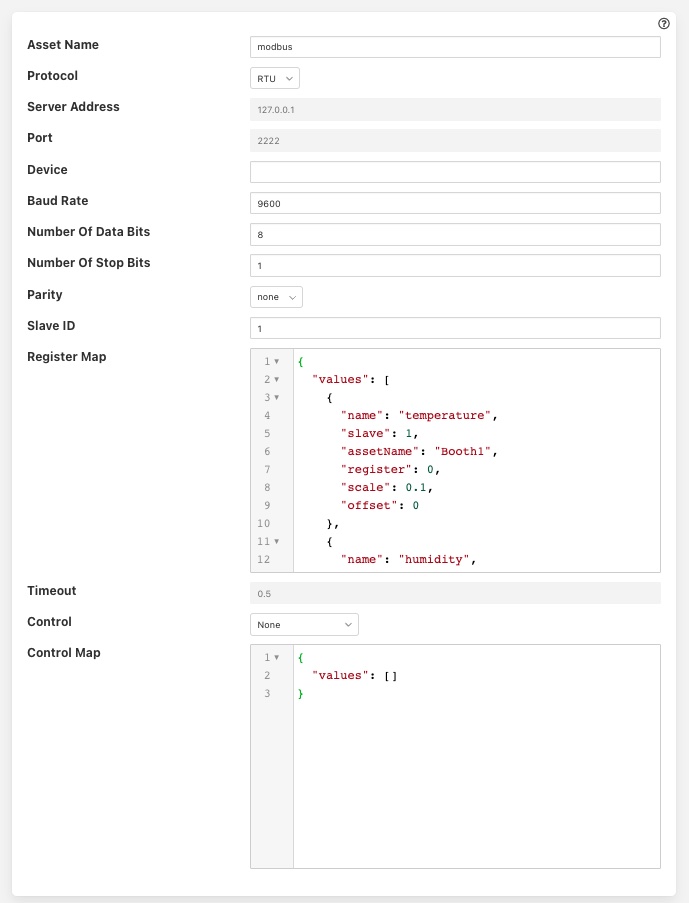Viewport: 689px width, 903px height.
Task: Click the greyed-out Server Address field
Action: pos(455,109)
